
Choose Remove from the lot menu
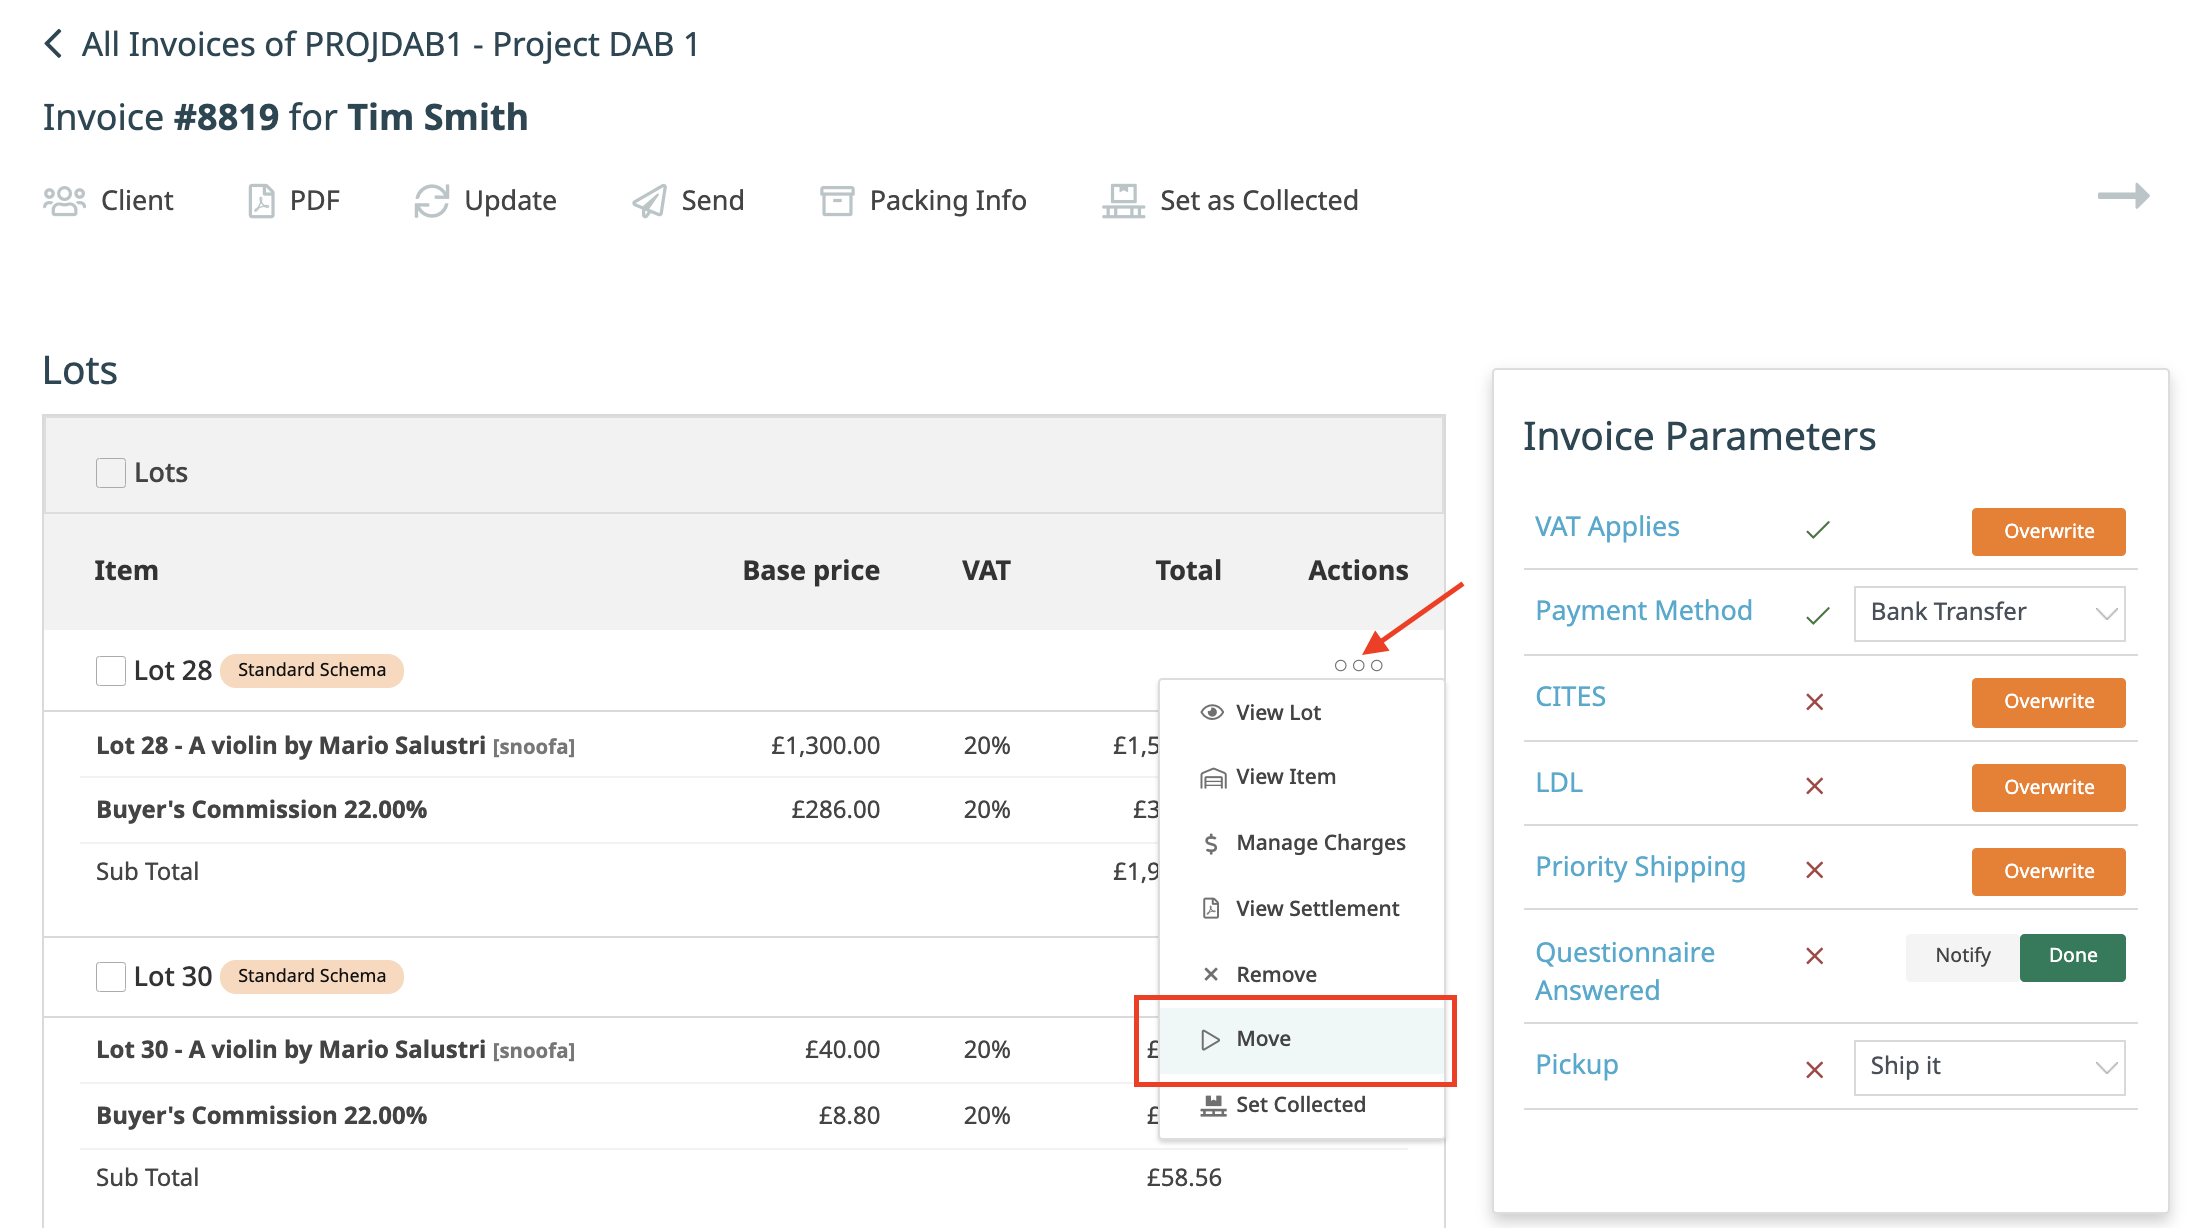point(1301,974)
